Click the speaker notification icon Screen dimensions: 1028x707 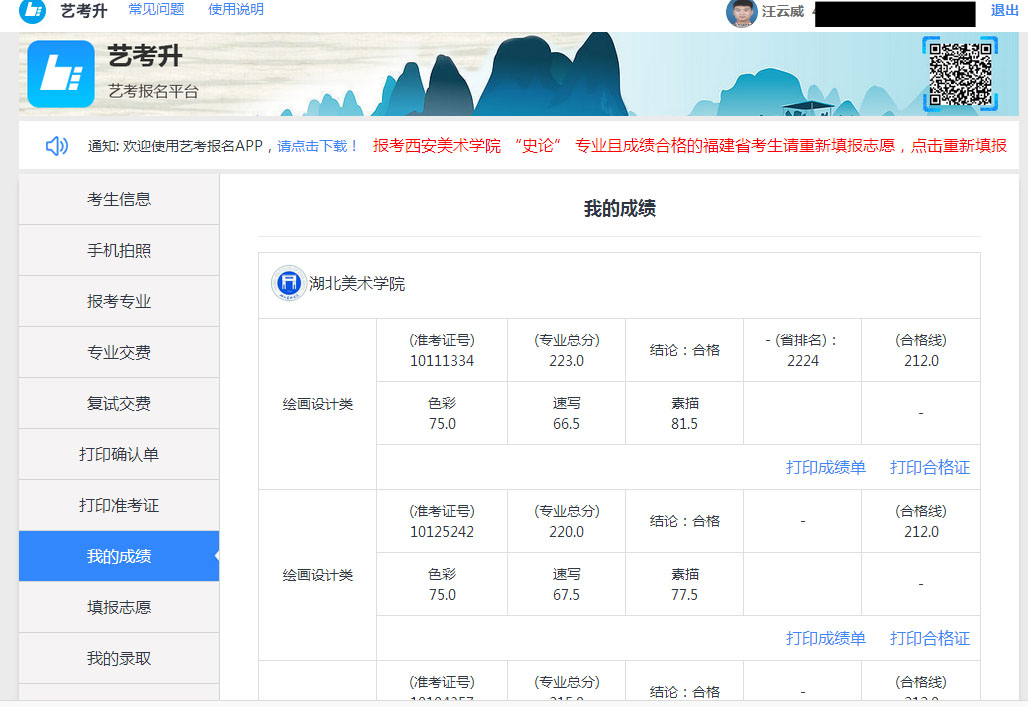[56, 146]
